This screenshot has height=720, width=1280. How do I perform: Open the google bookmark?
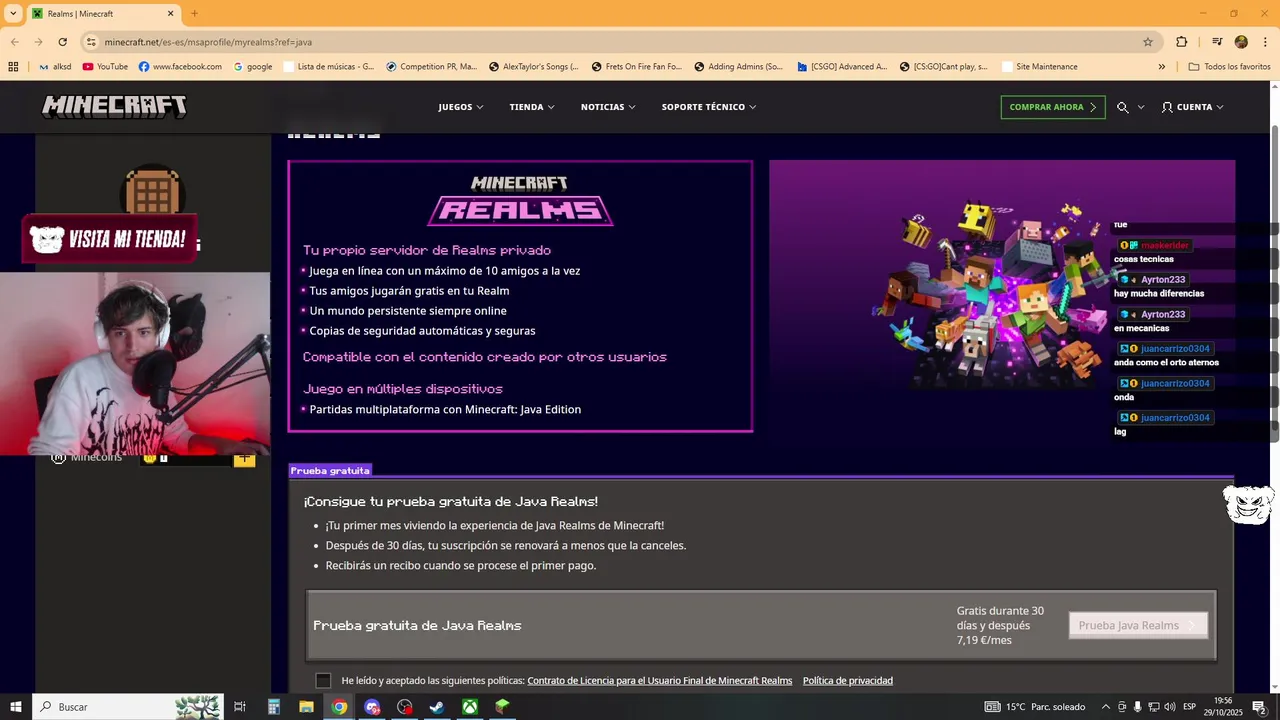click(253, 67)
